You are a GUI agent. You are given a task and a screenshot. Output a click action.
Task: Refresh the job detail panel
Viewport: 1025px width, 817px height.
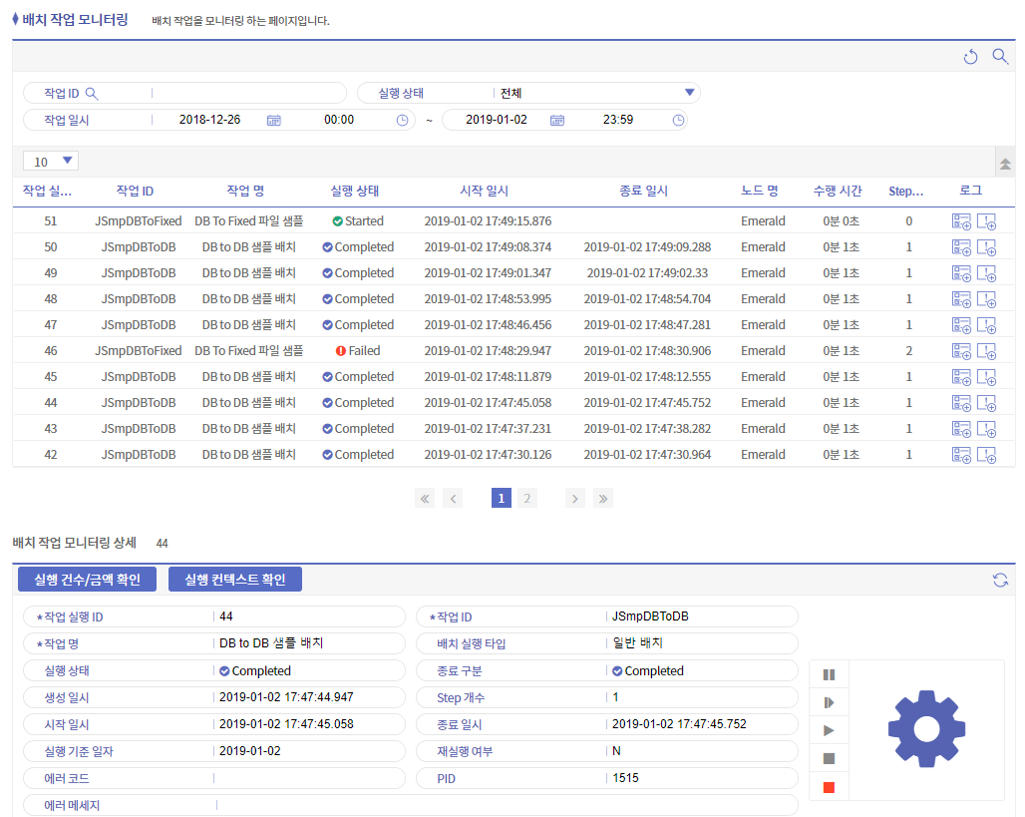point(1000,580)
